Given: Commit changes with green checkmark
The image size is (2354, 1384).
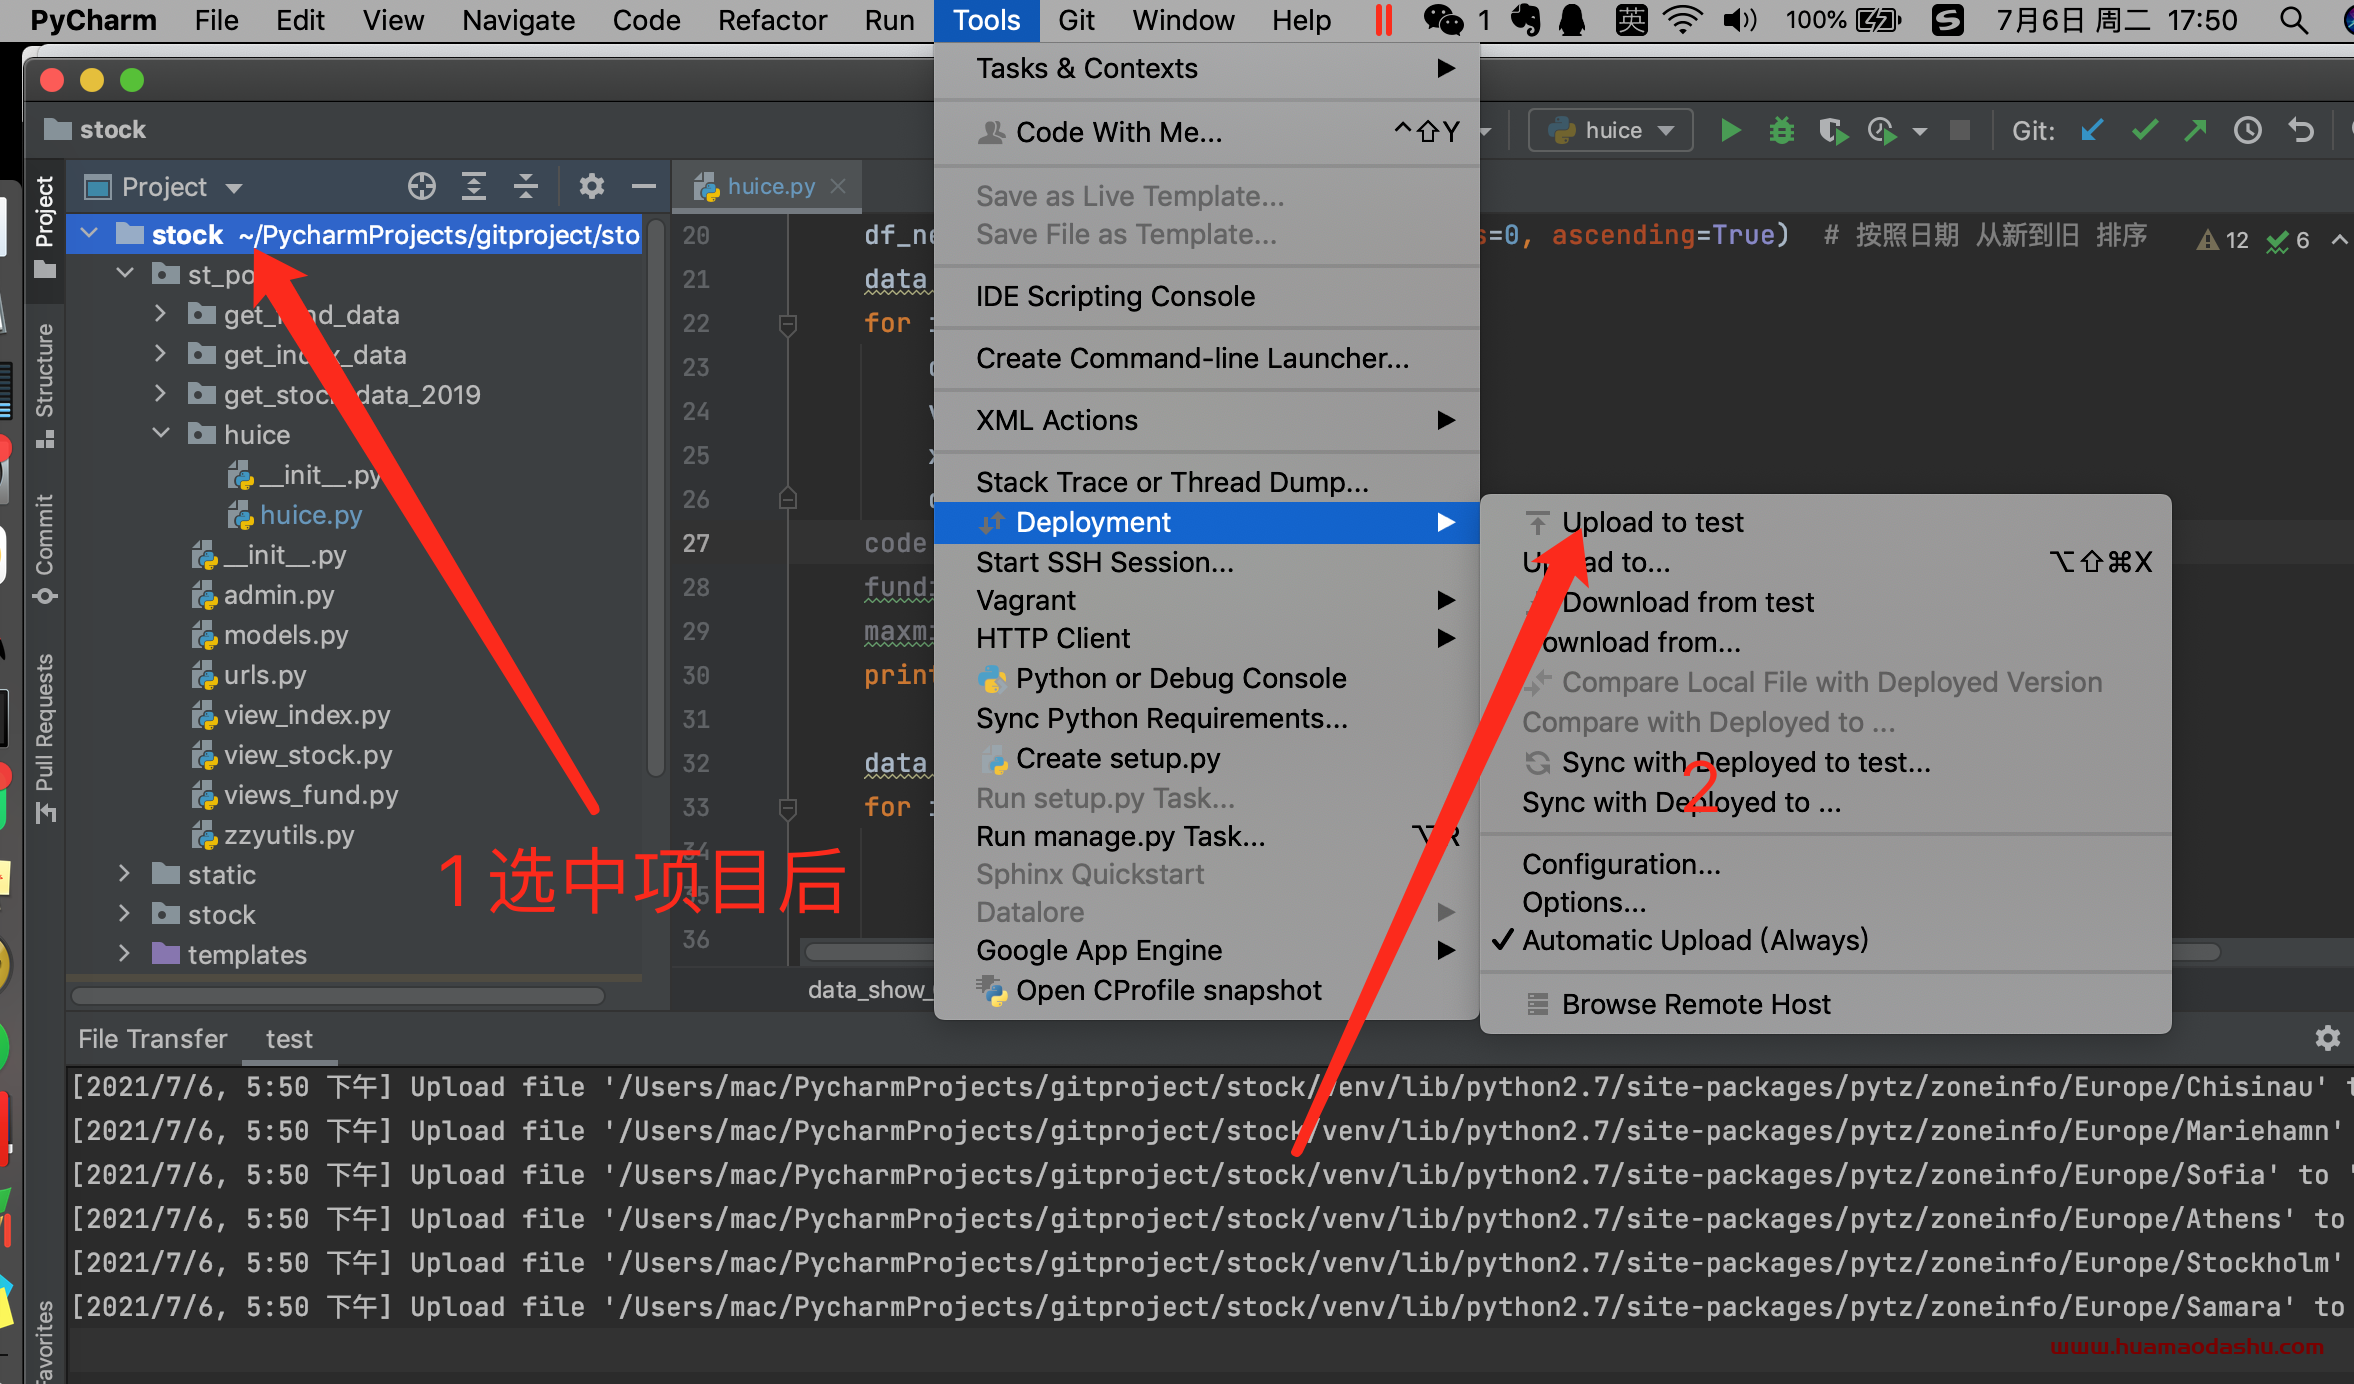Looking at the screenshot, I should (x=2144, y=131).
